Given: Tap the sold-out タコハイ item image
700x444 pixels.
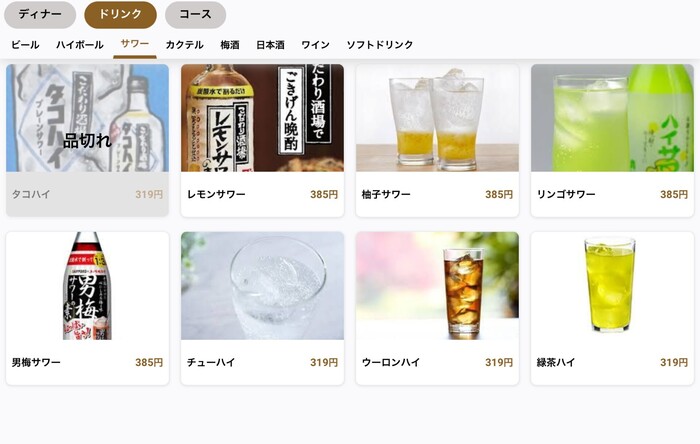Looking at the screenshot, I should pyautogui.click(x=88, y=118).
